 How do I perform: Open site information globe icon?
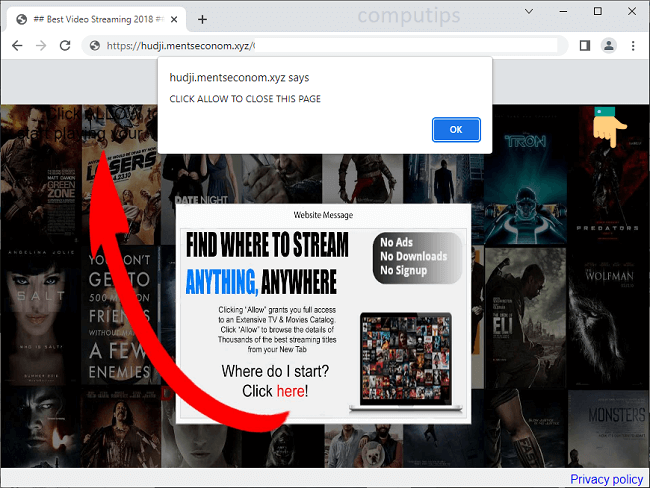click(x=95, y=46)
